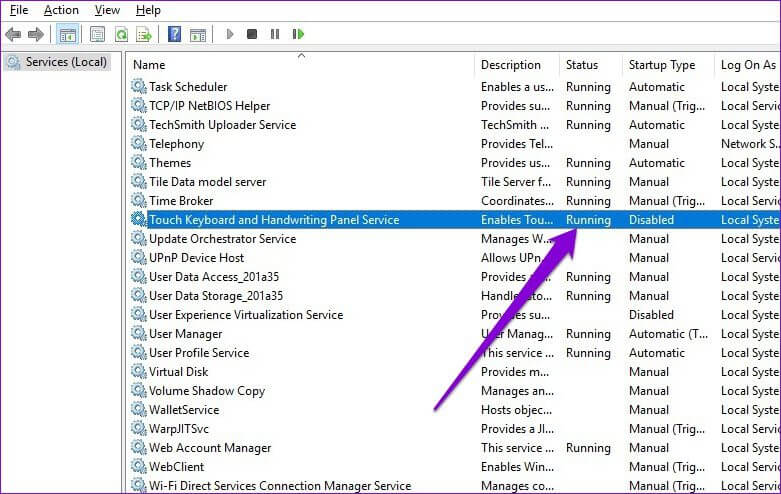781x494 pixels.
Task: Click the Back arrow toolbar icon
Action: click(x=13, y=34)
